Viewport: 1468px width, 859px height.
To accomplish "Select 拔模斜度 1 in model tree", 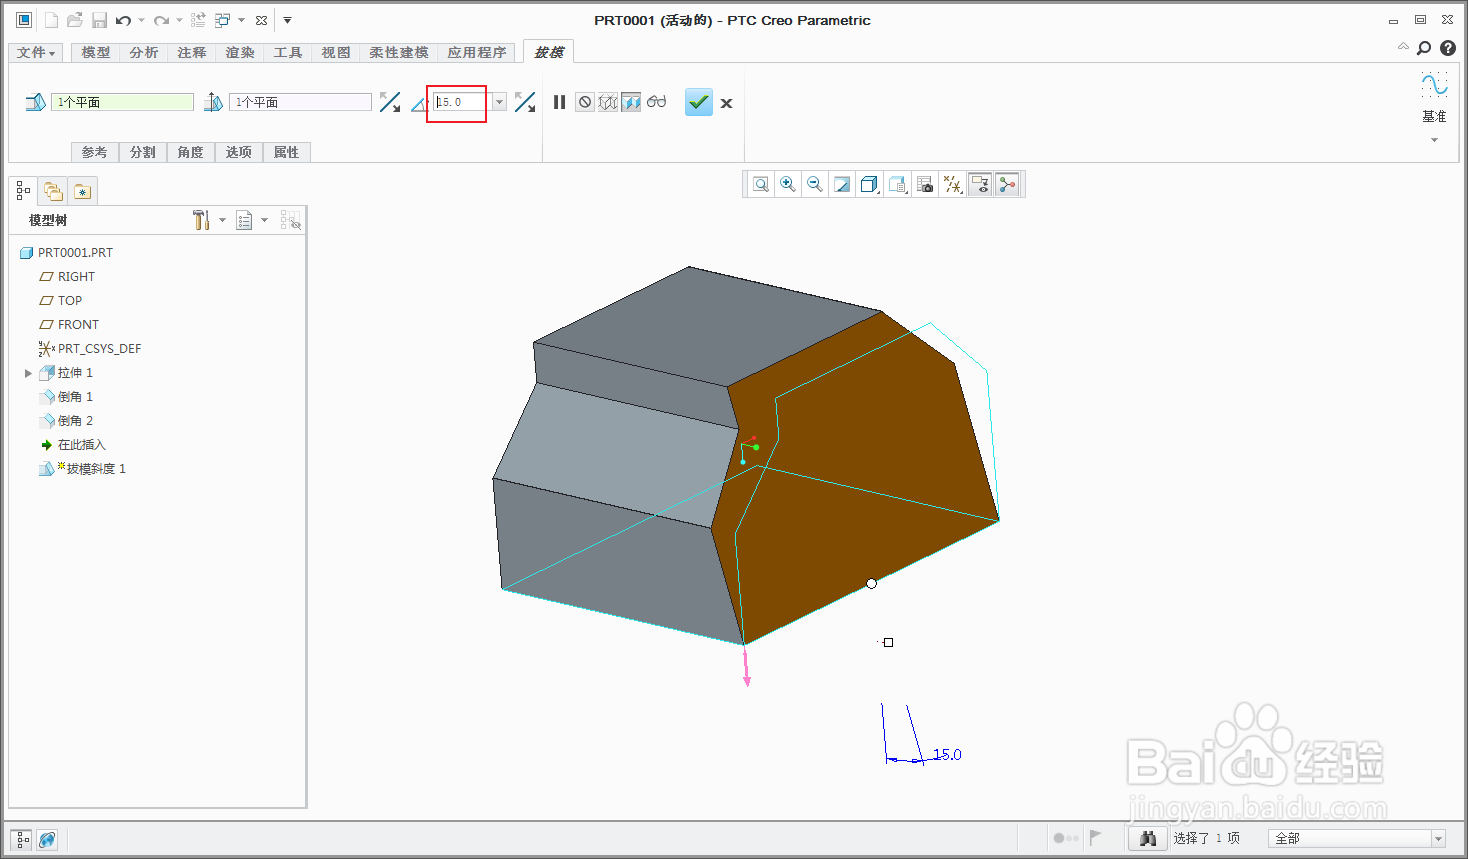I will (x=82, y=468).
